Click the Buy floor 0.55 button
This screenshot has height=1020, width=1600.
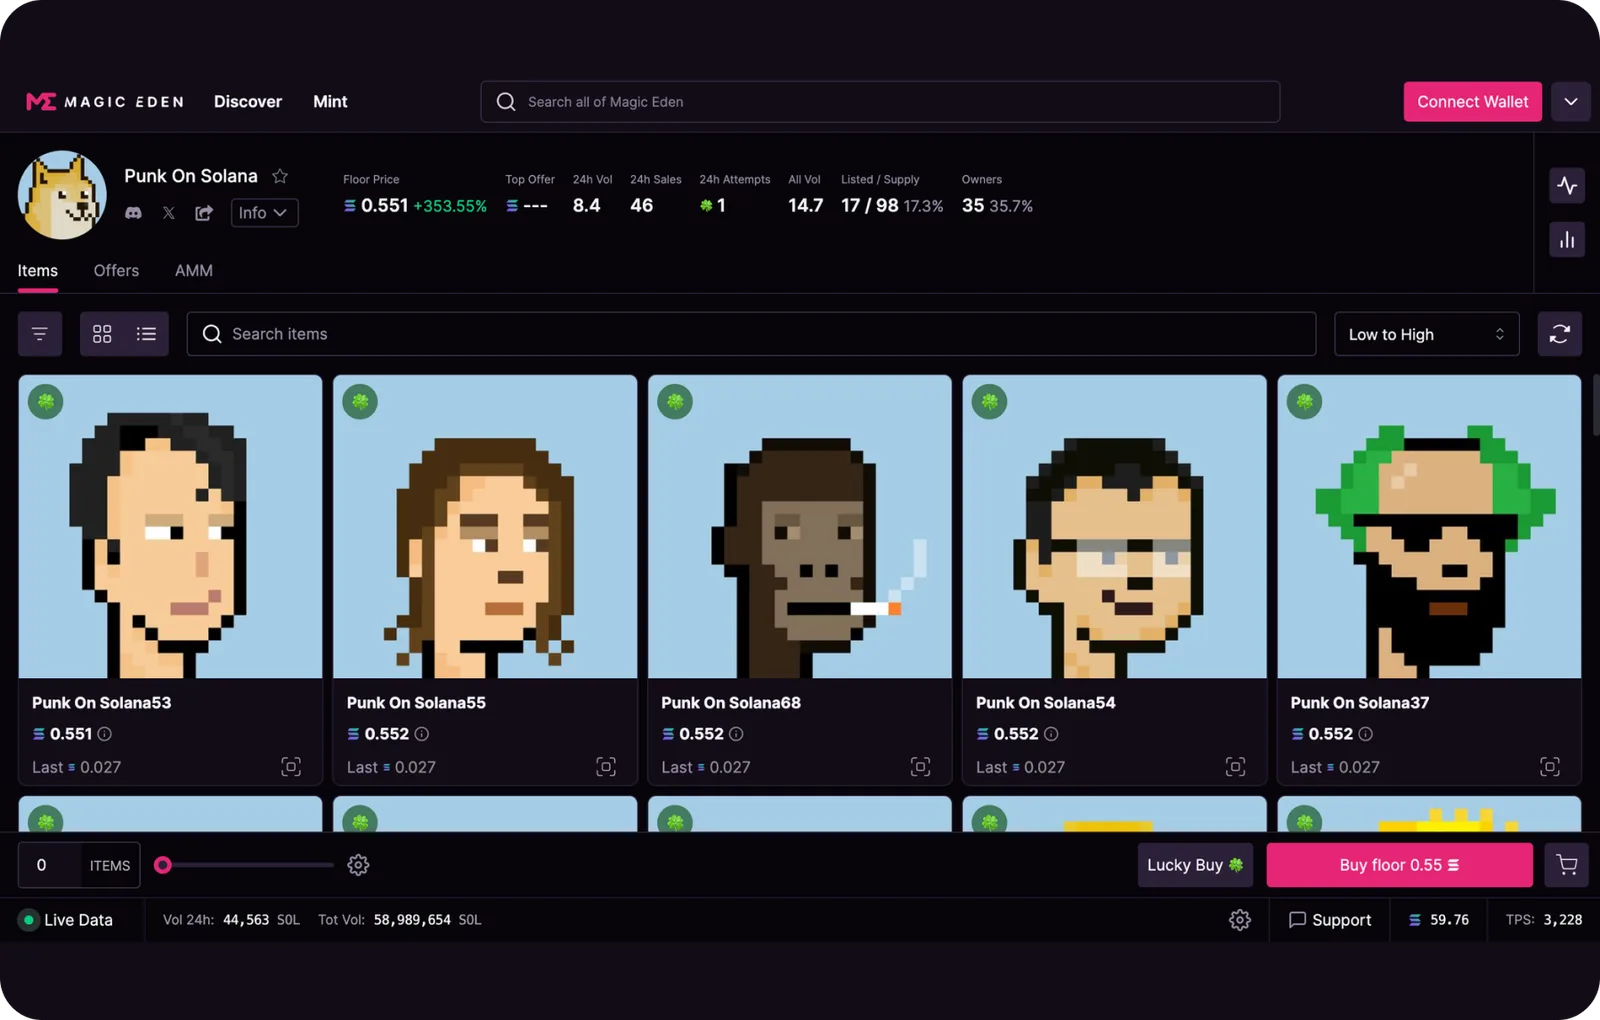(x=1399, y=865)
